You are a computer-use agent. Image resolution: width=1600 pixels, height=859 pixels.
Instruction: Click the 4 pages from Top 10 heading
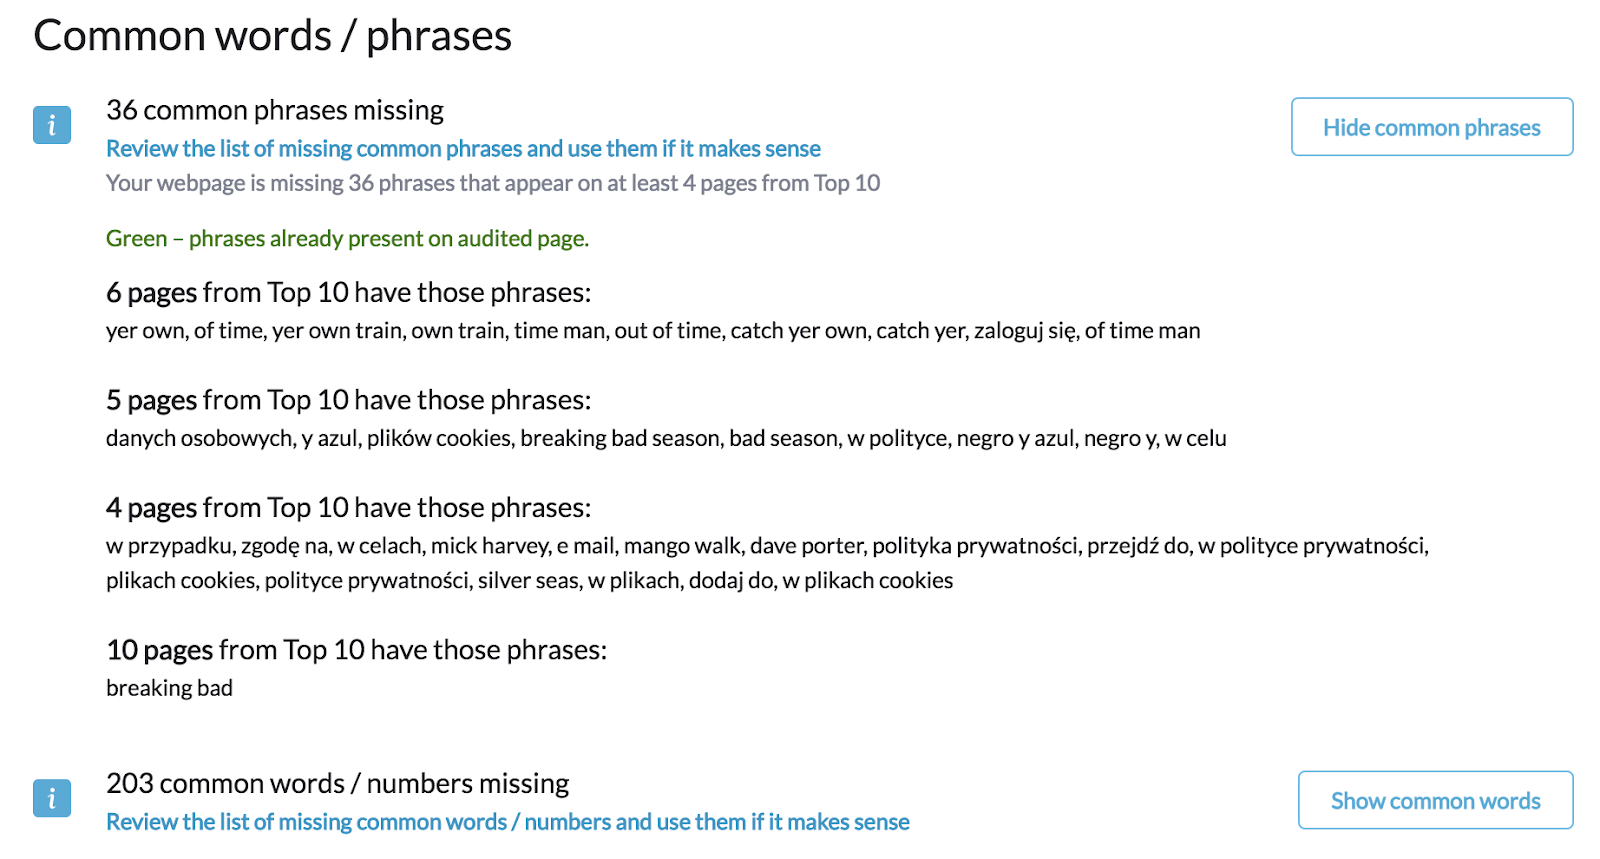tap(349, 508)
